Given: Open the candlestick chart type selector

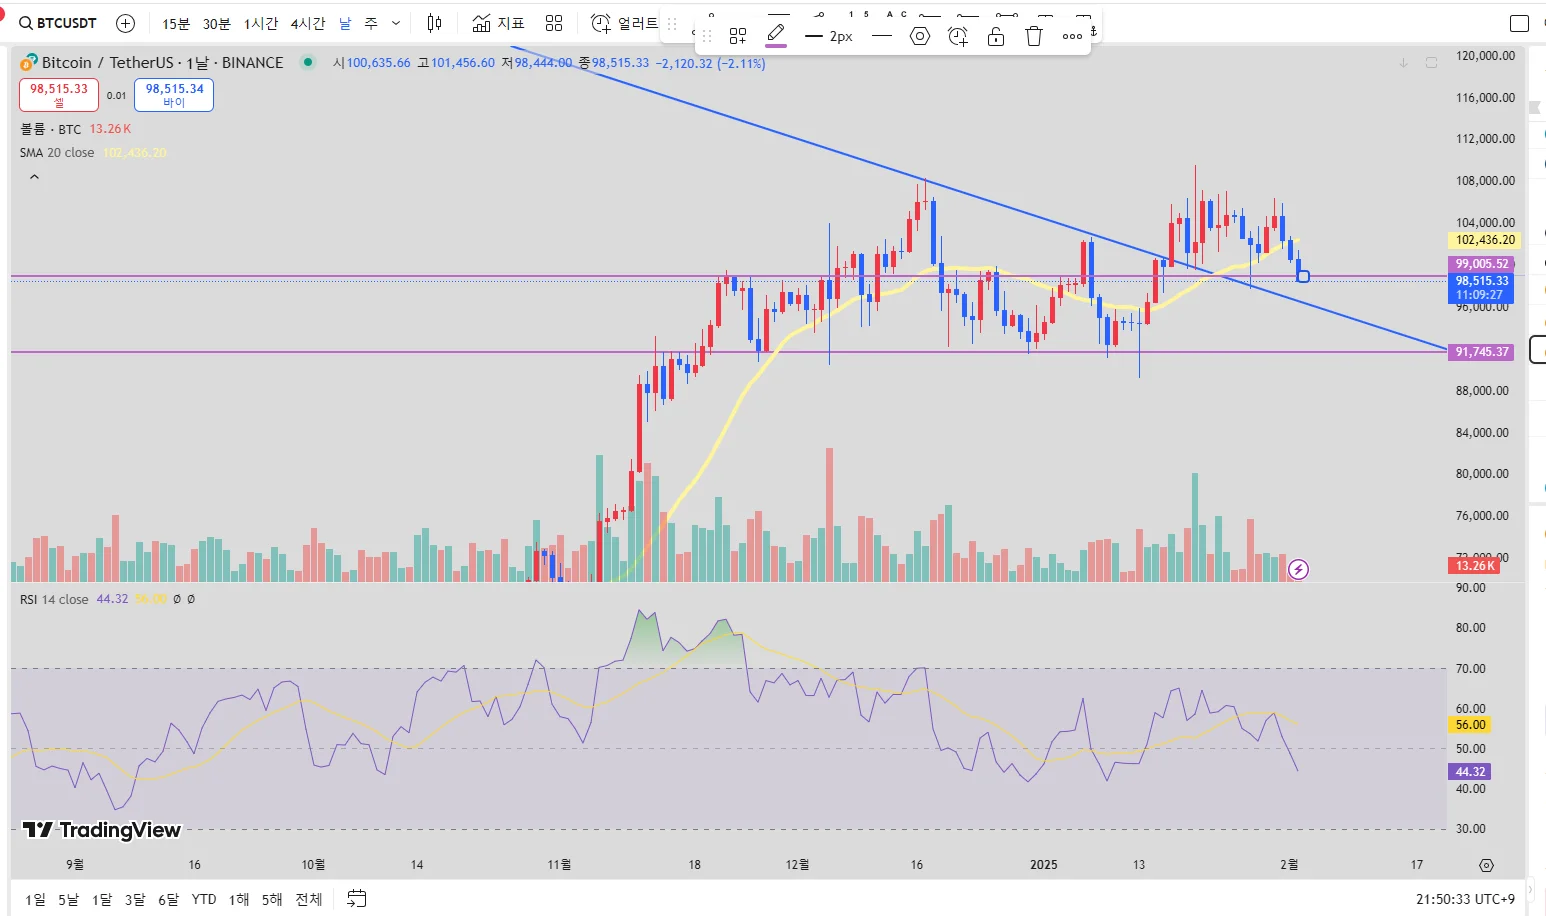Looking at the screenshot, I should 434,23.
